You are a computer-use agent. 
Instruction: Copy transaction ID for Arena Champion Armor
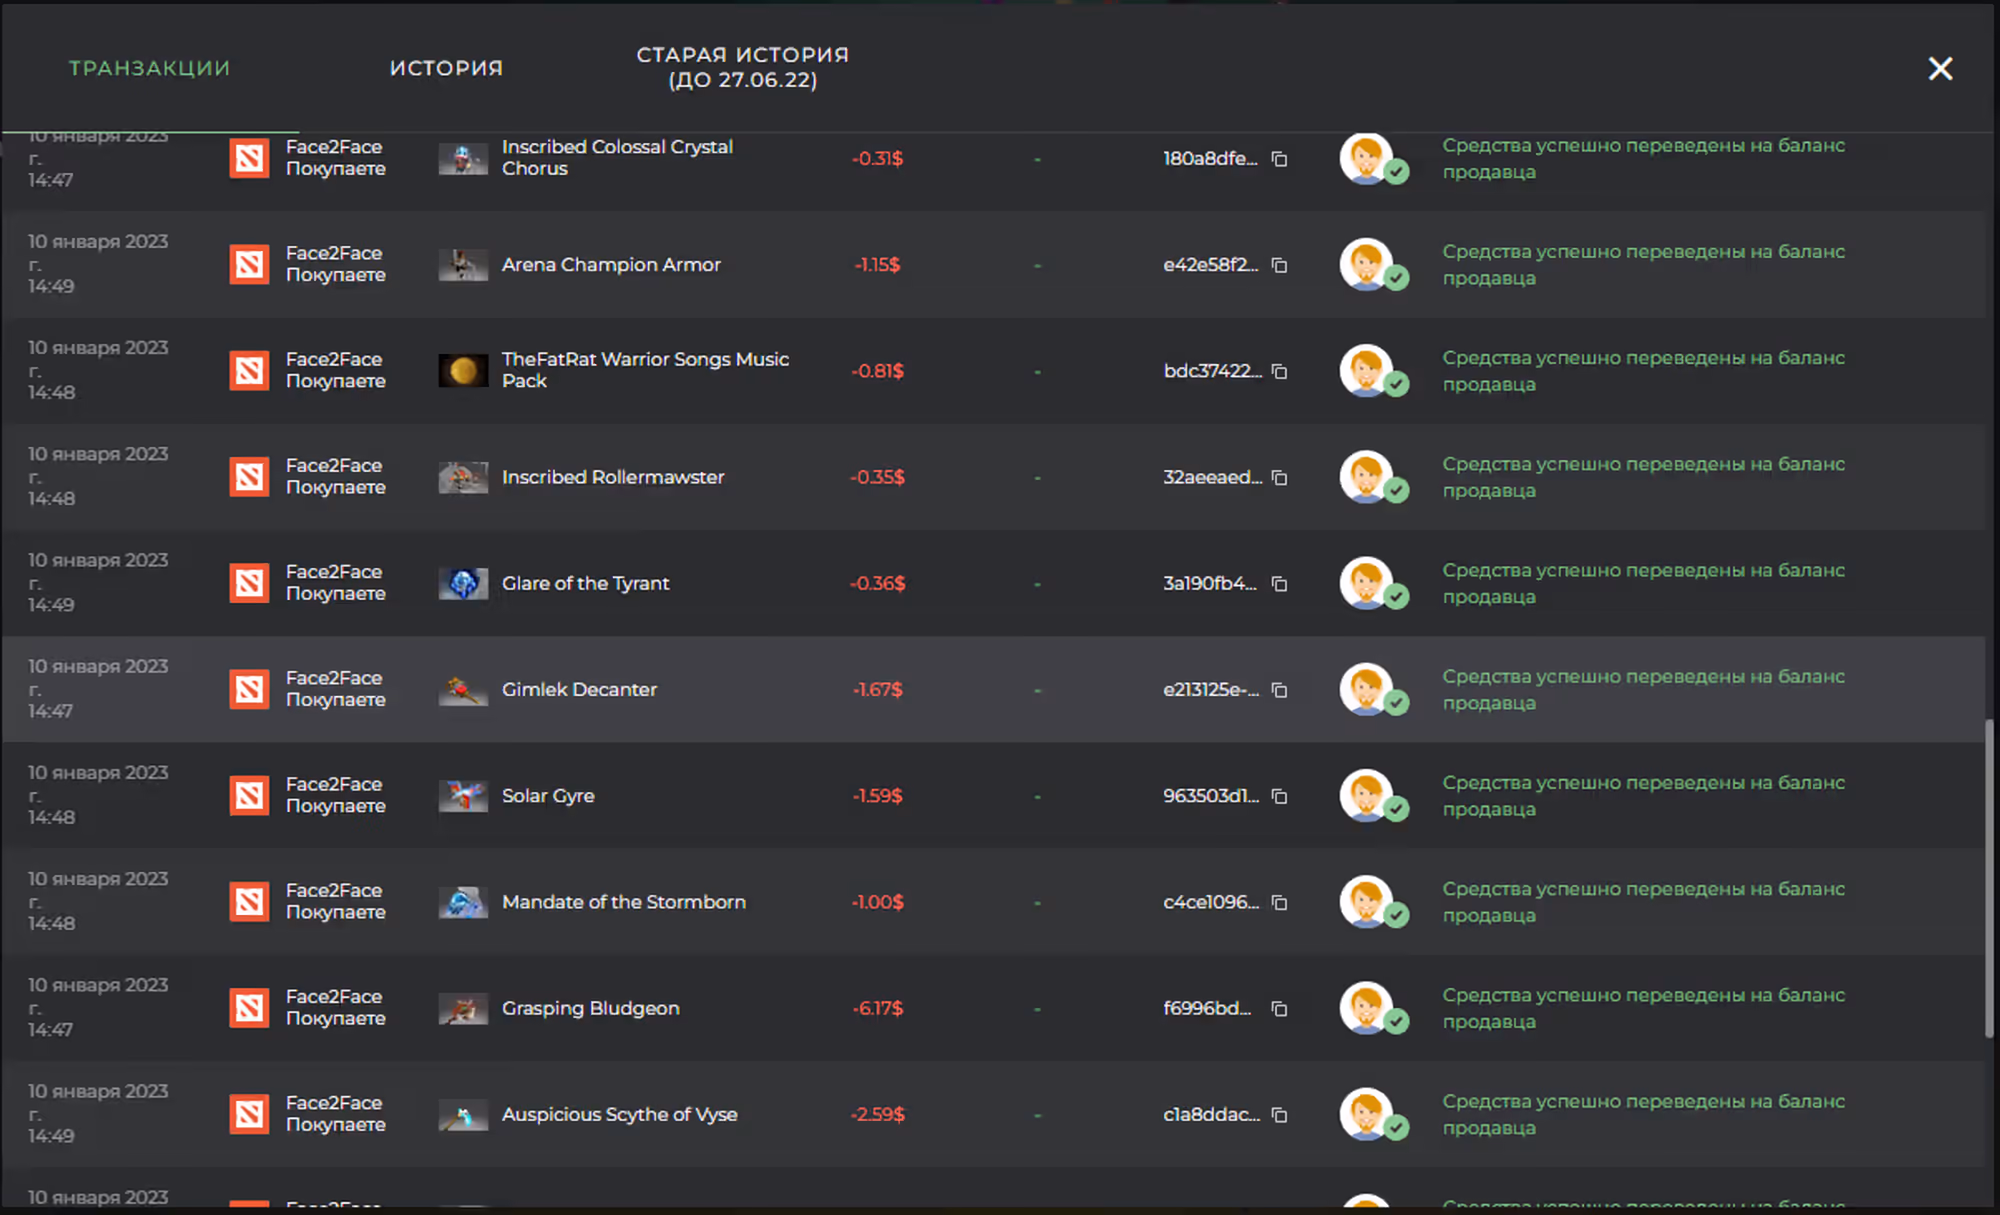coord(1279,265)
